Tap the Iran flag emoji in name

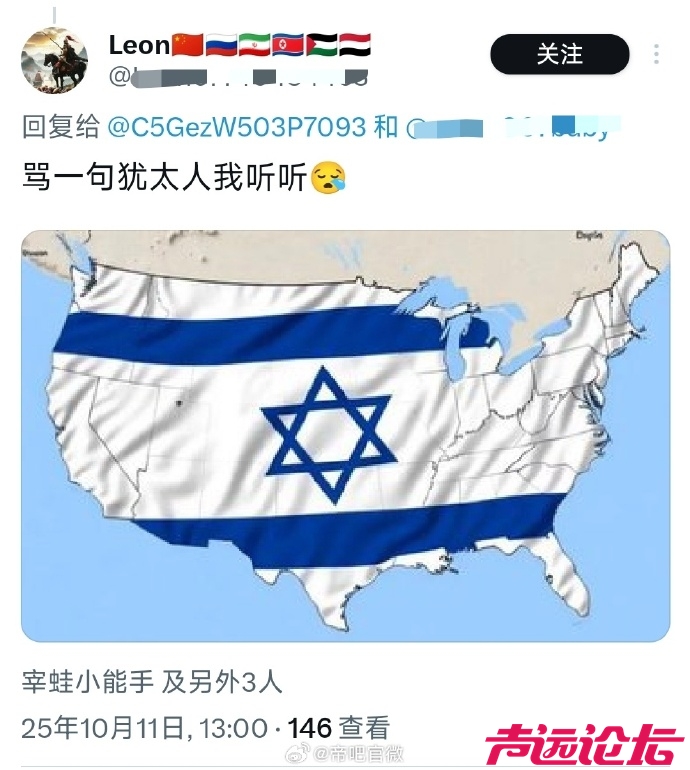coord(254,45)
